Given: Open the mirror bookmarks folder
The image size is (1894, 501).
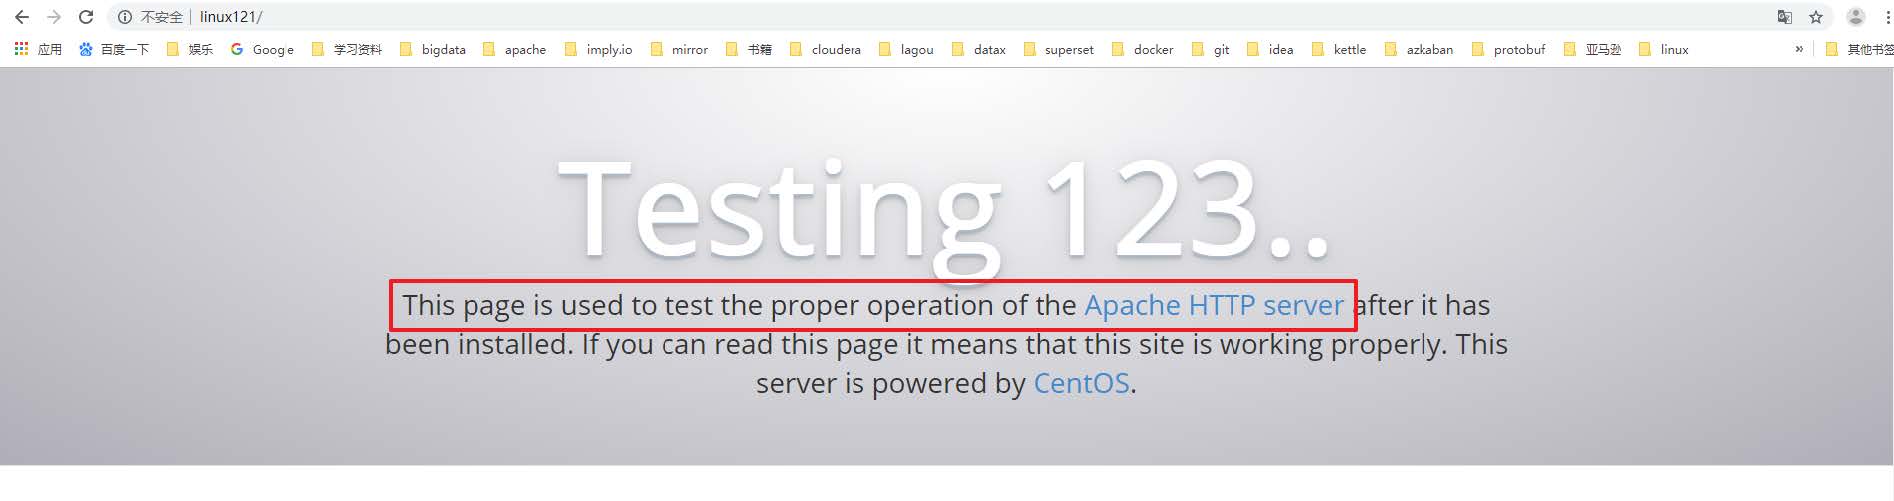Looking at the screenshot, I should pos(679,49).
